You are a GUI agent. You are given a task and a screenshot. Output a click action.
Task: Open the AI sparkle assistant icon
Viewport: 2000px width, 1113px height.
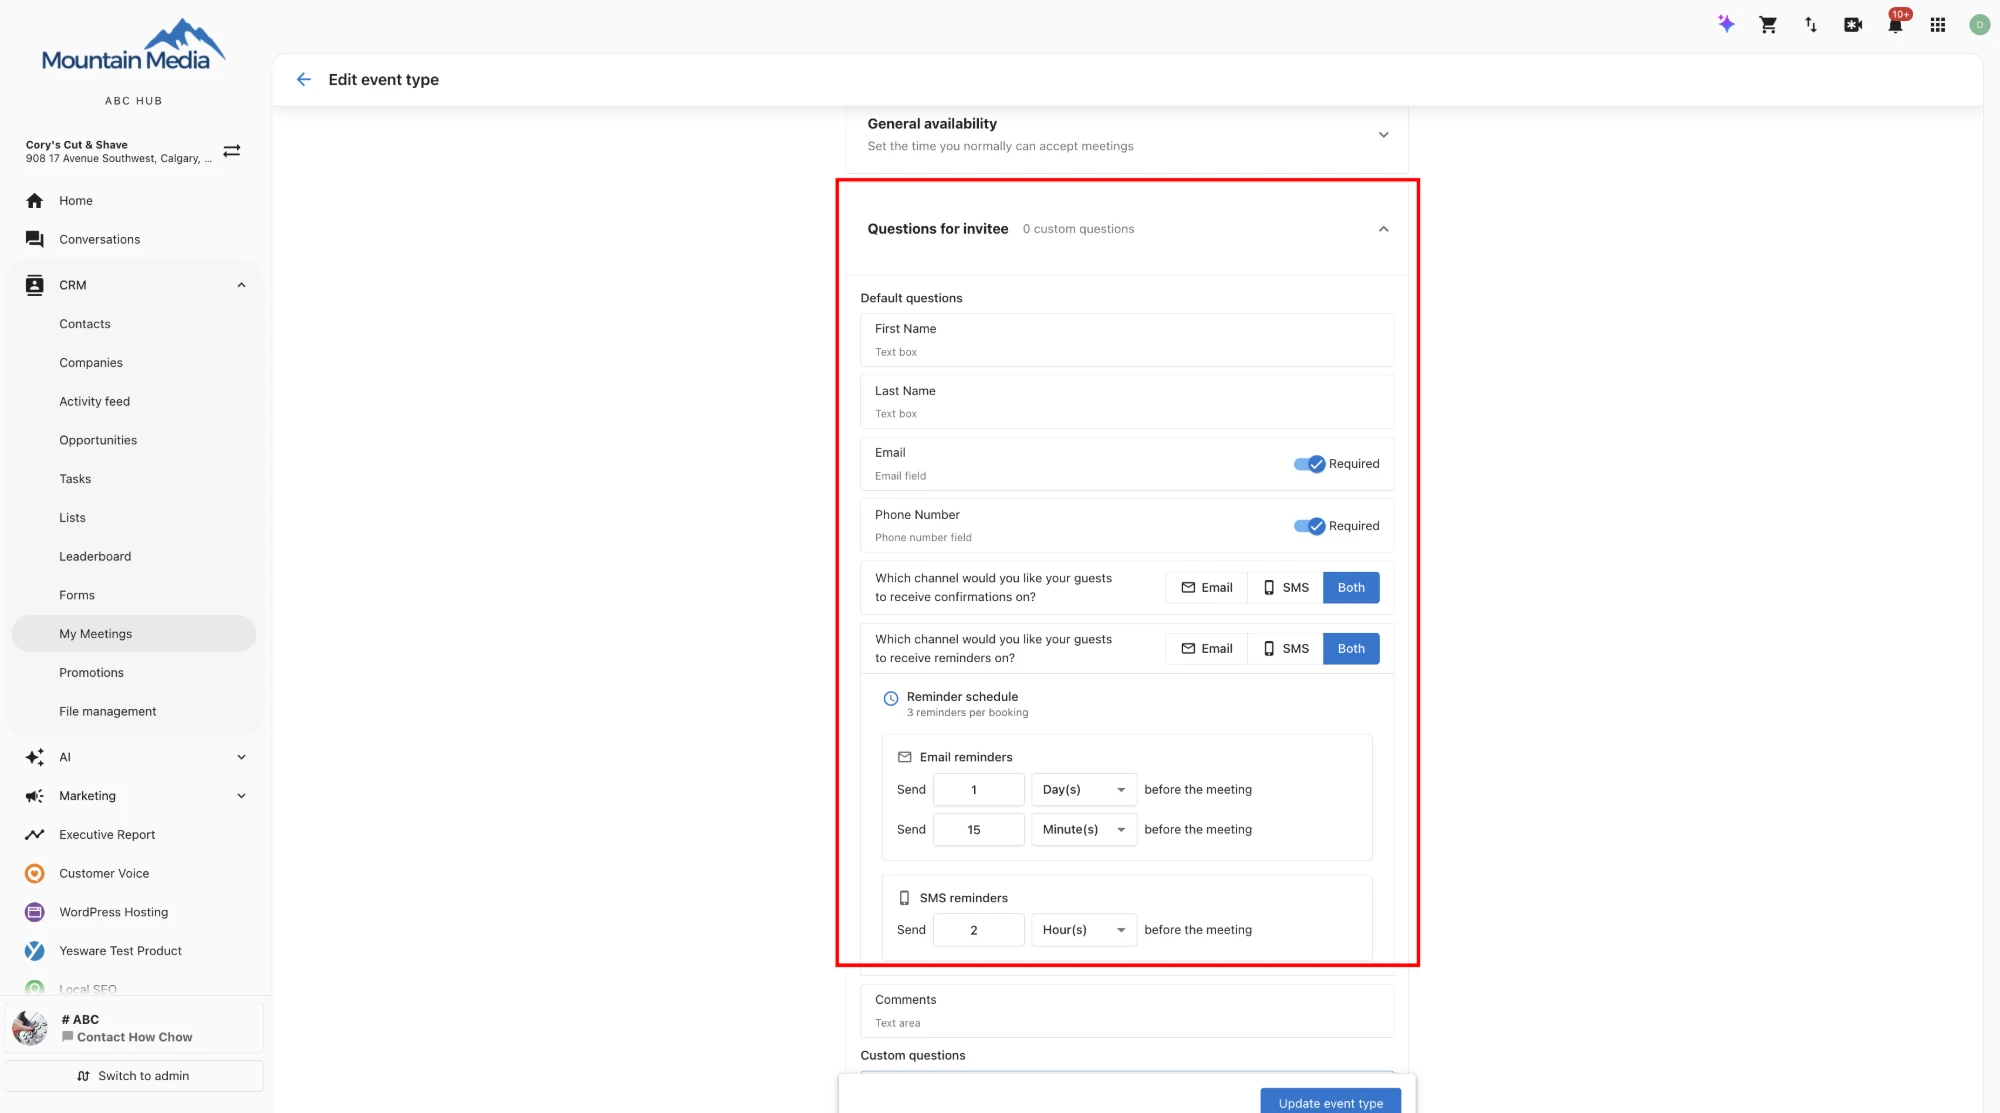click(1726, 24)
